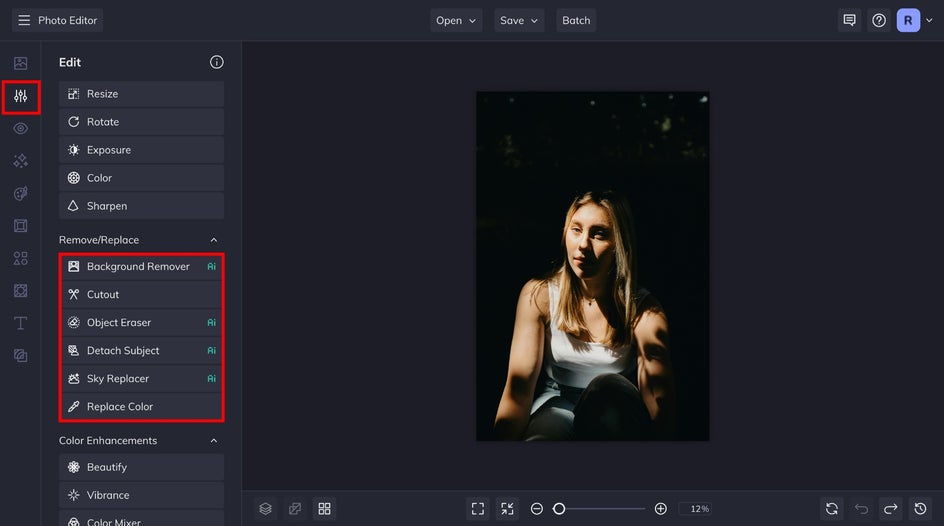Open the Background Remover tool
Screen dimensions: 944x526
141,267
